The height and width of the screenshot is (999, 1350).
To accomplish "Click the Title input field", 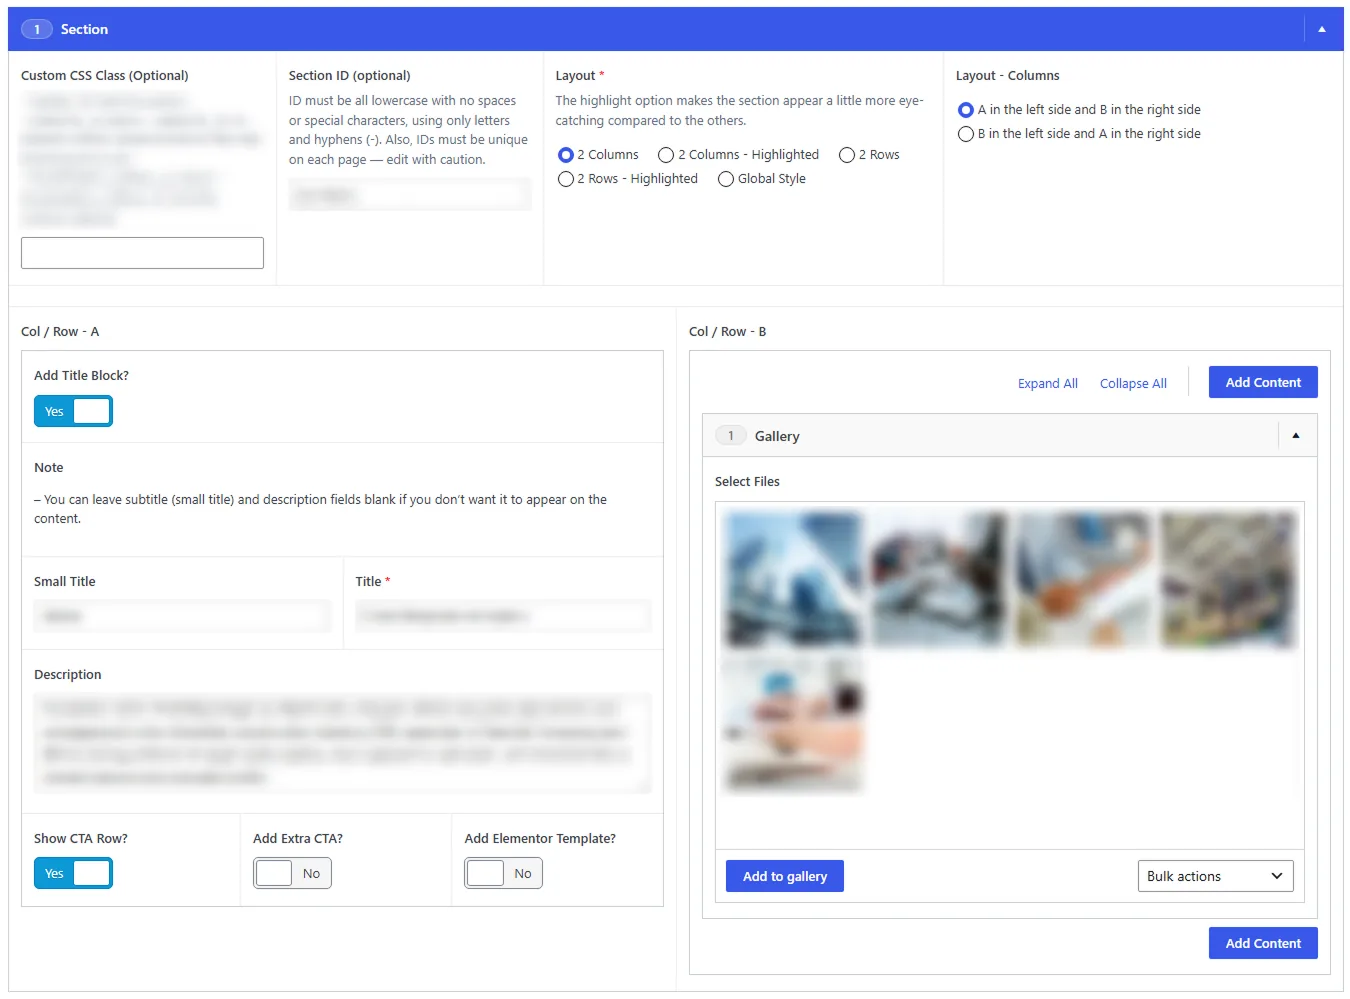I will 503,616.
